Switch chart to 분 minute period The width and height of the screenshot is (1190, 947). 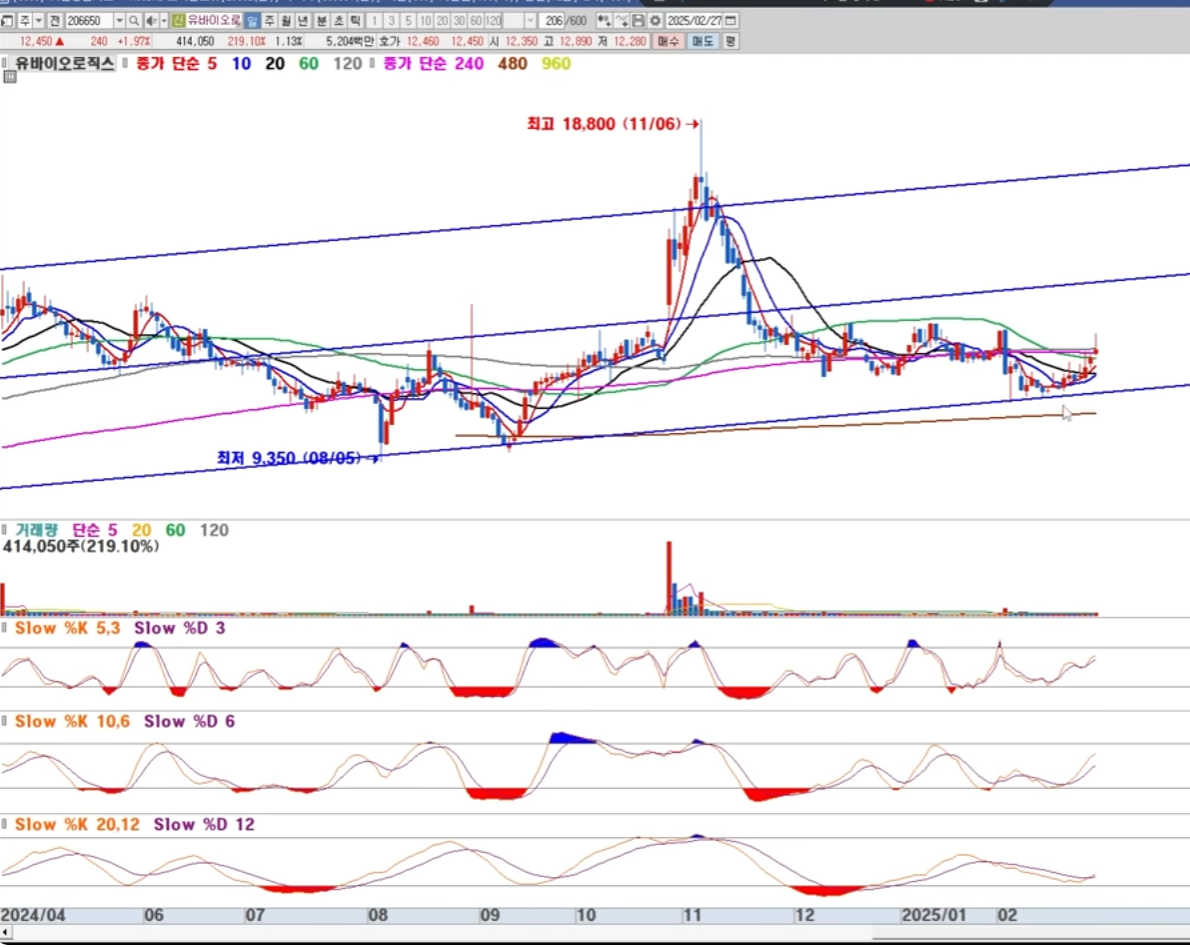click(321, 20)
